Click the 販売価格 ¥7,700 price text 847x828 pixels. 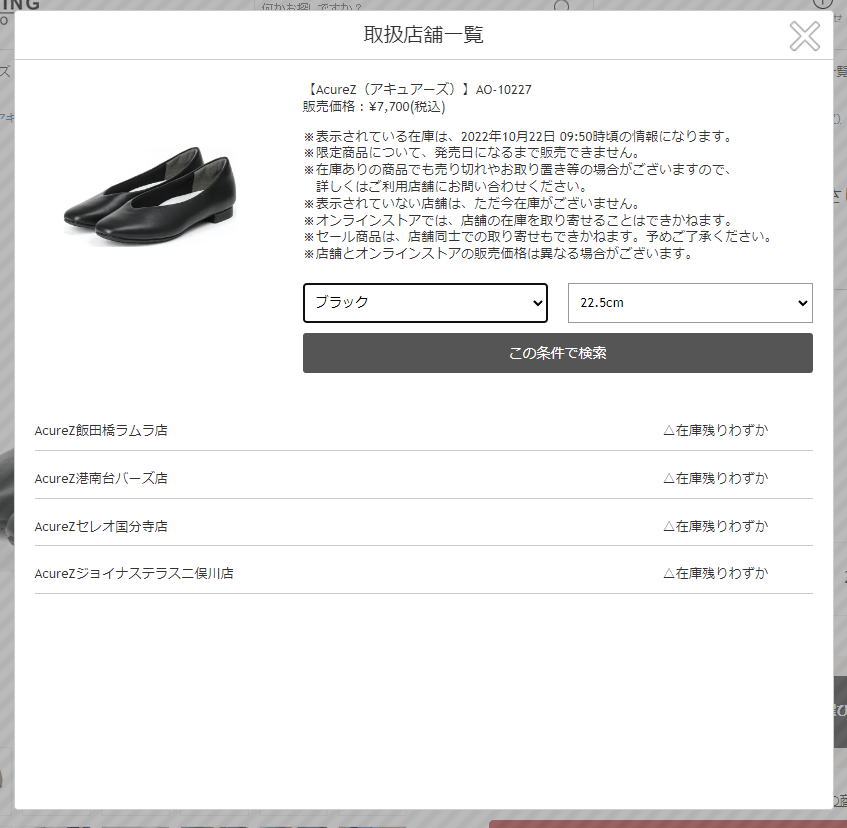(374, 106)
